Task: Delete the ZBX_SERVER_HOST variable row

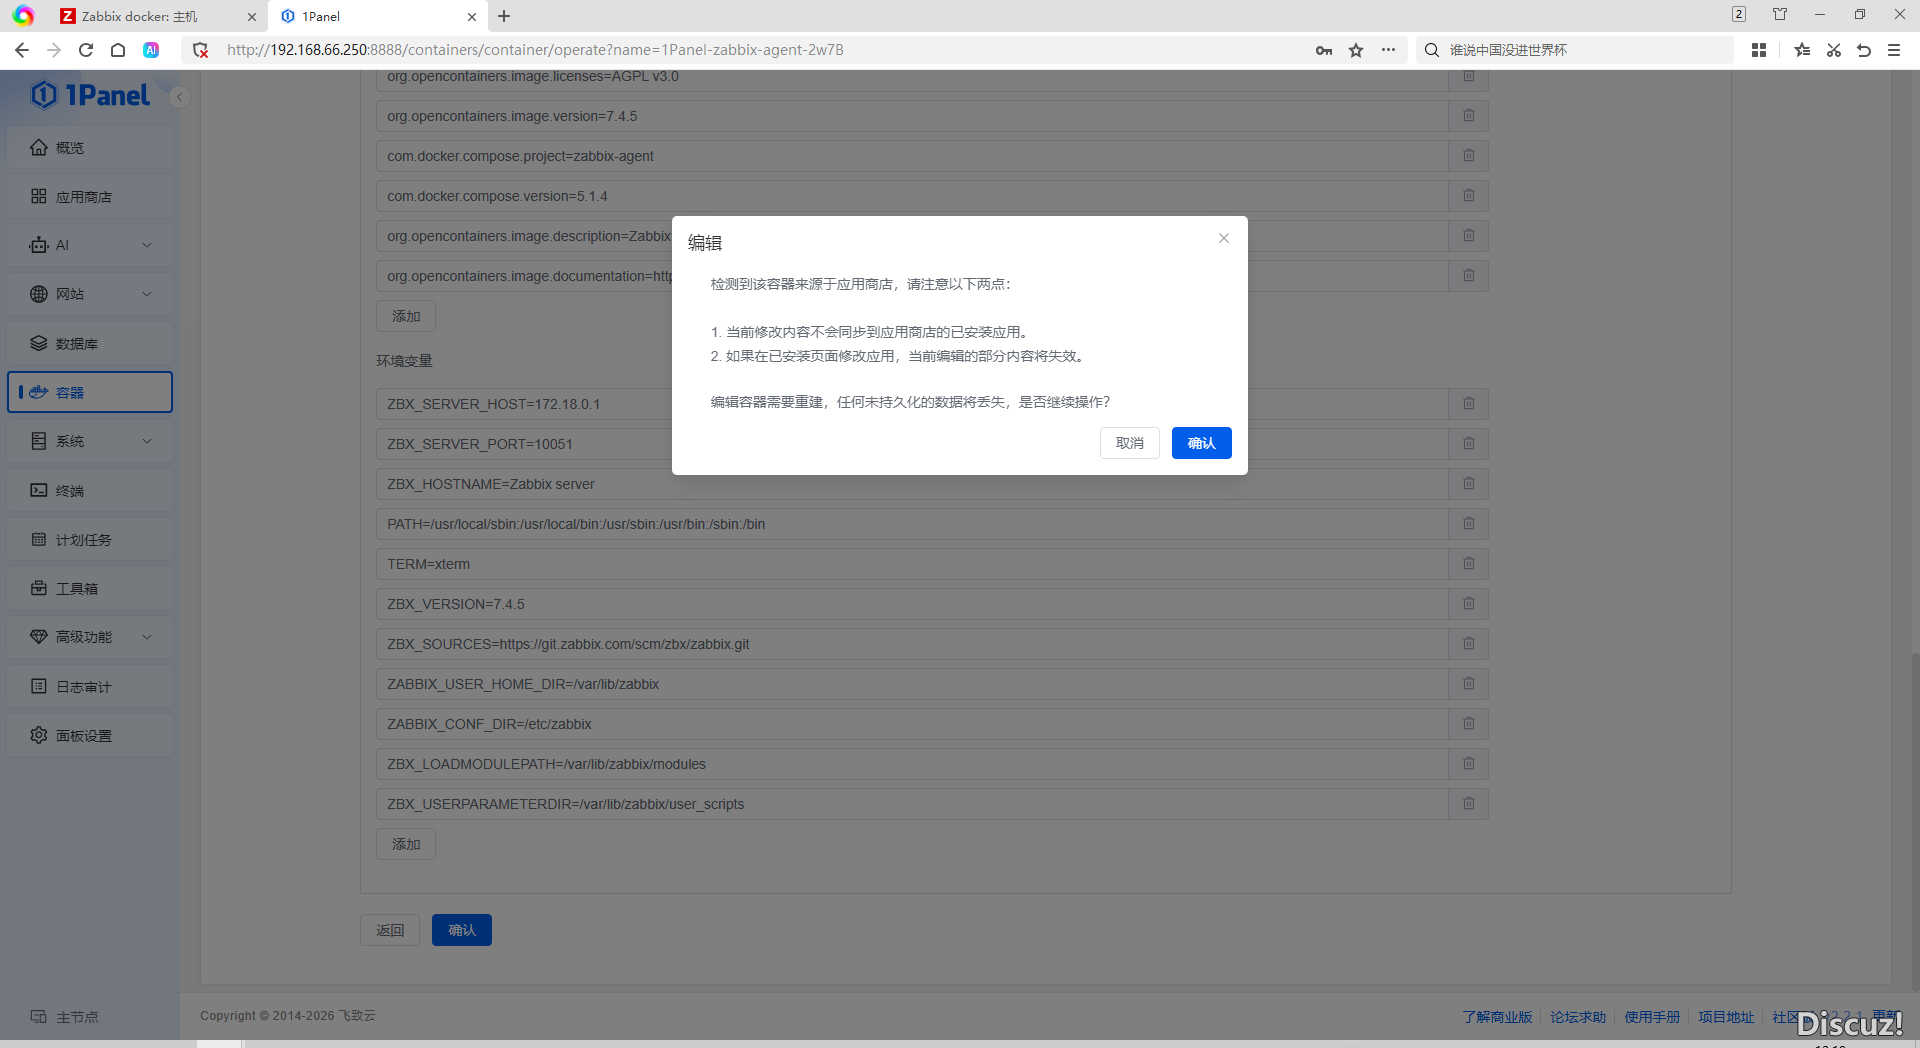Action: point(1469,404)
